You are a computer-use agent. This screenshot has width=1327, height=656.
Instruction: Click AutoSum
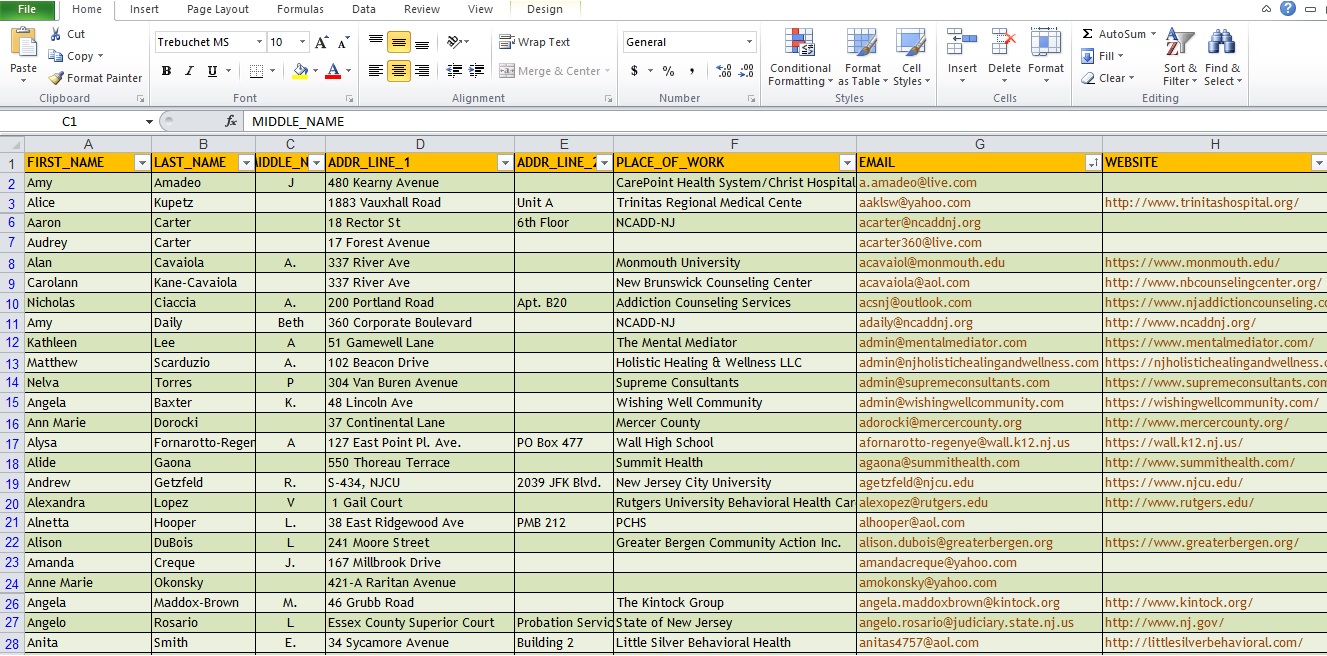[x=1114, y=34]
